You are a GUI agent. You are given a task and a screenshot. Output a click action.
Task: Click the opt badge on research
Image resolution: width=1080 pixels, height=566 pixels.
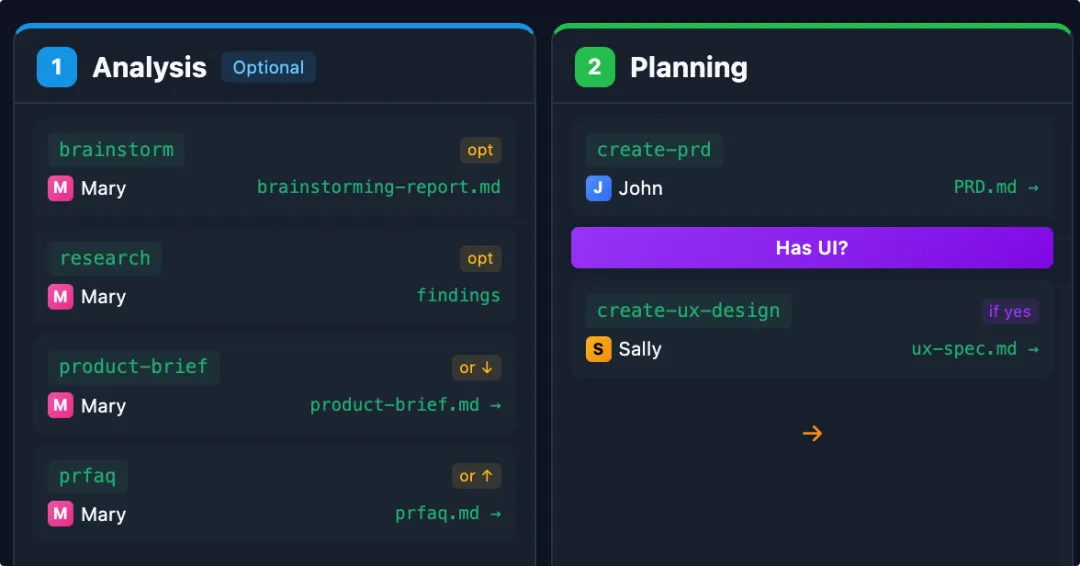480,258
